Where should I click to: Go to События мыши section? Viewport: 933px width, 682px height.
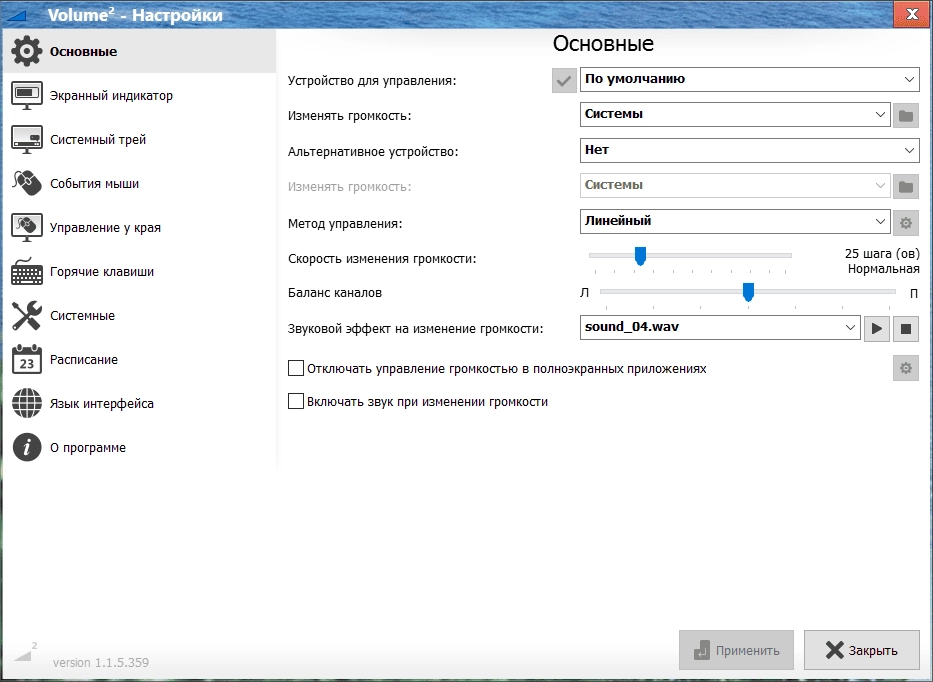[x=140, y=183]
